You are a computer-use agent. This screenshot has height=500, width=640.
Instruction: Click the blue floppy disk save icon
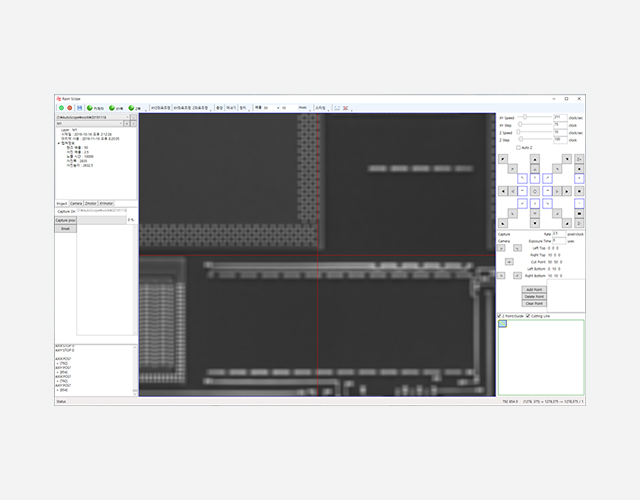tap(80, 108)
